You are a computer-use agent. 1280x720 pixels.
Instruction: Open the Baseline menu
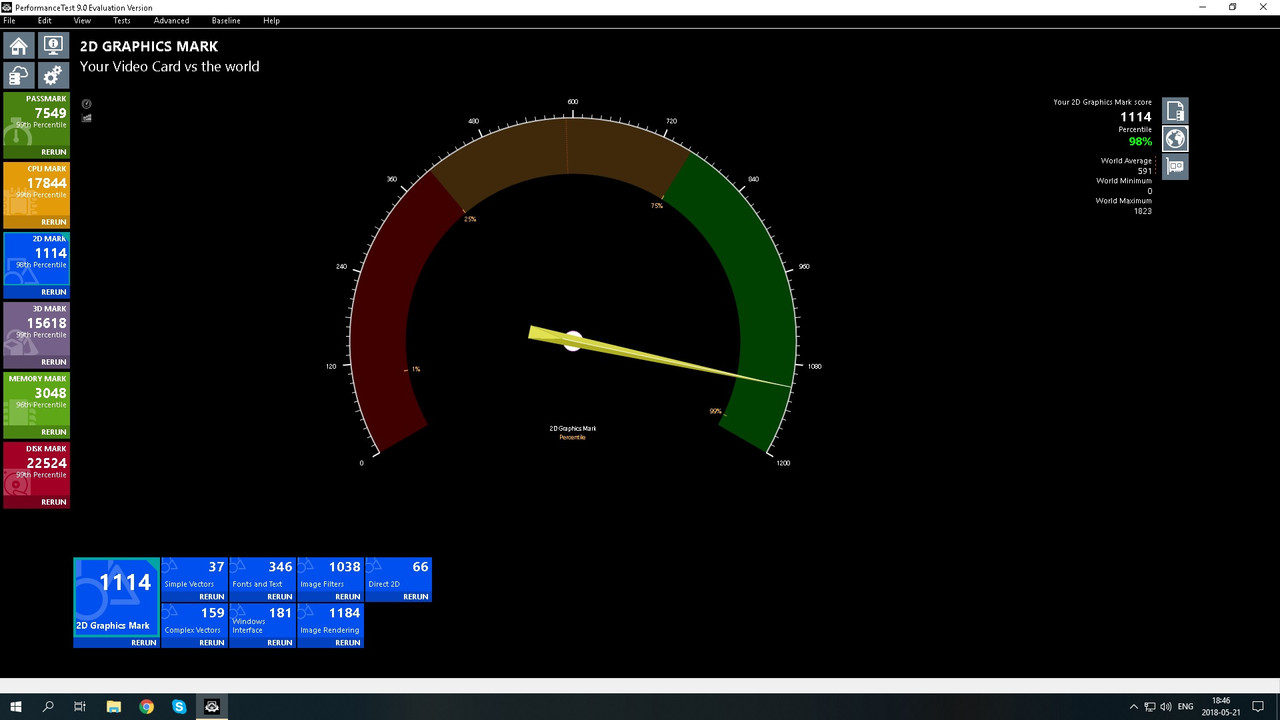pyautogui.click(x=226, y=21)
